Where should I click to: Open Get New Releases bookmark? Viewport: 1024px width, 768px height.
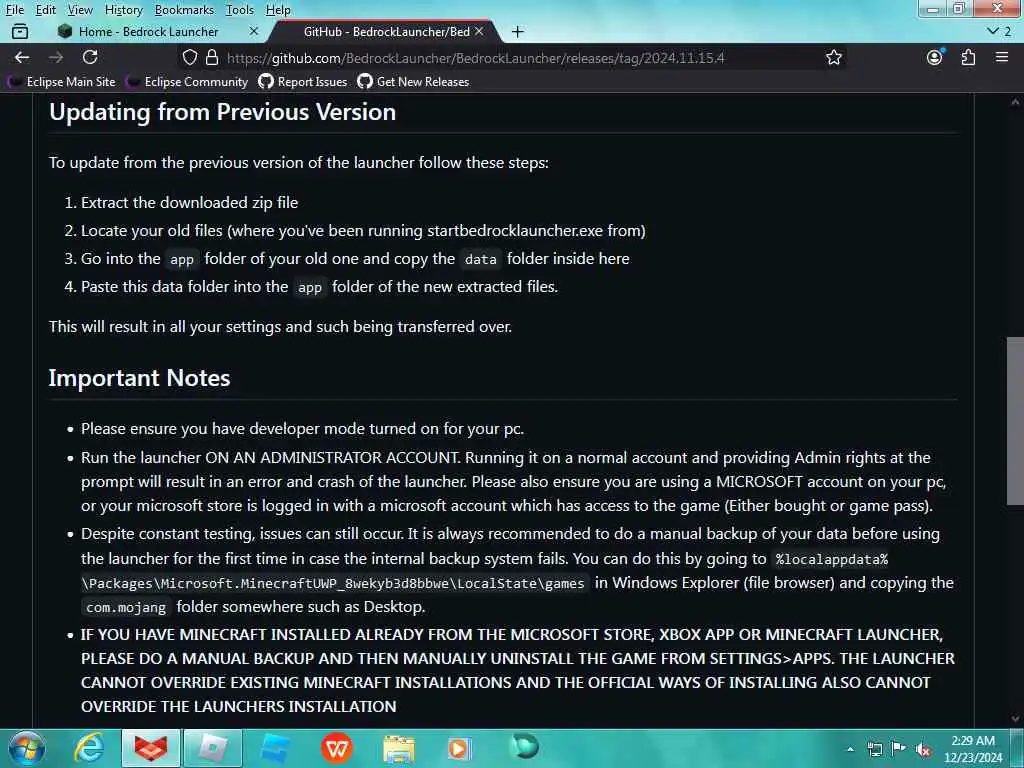click(413, 82)
